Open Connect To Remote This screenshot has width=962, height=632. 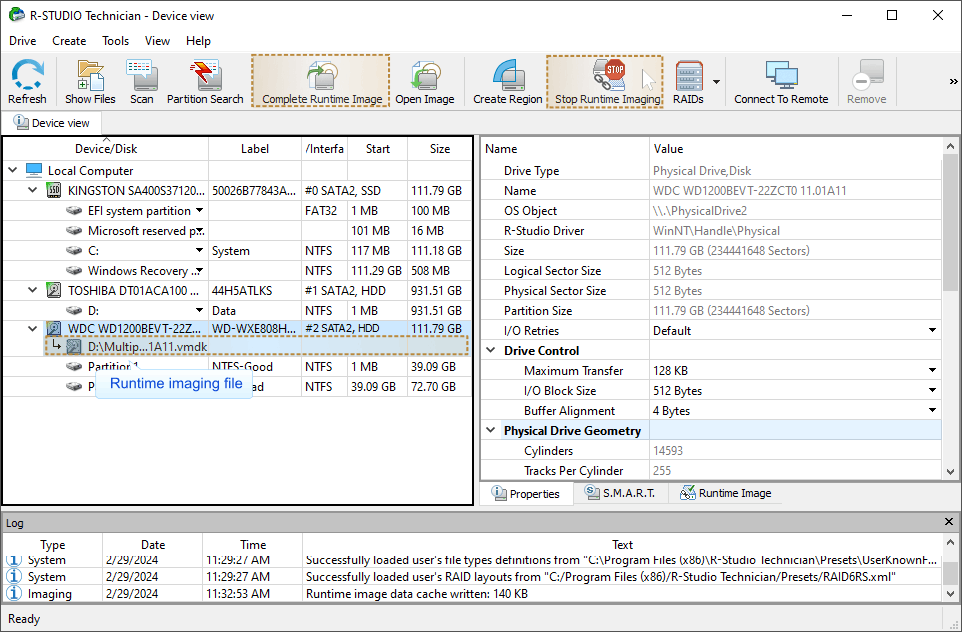click(781, 82)
